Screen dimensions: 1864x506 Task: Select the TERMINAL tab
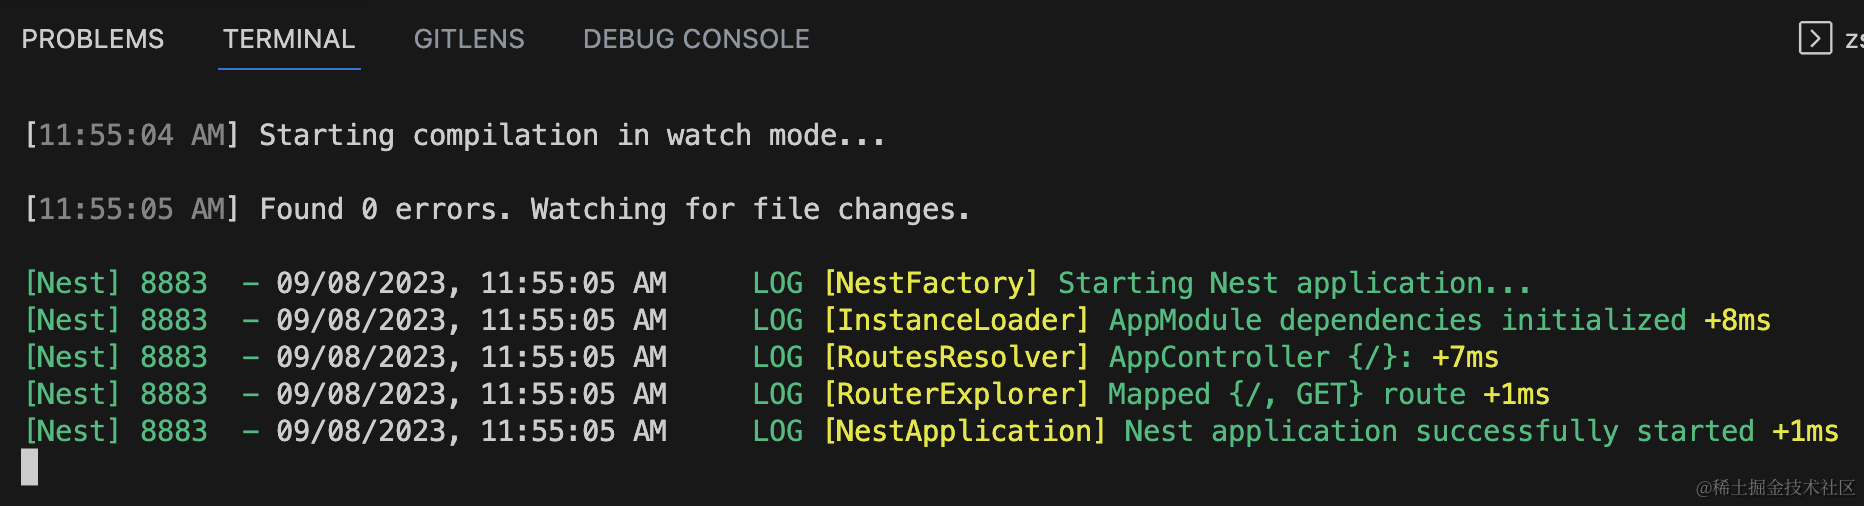[288, 39]
